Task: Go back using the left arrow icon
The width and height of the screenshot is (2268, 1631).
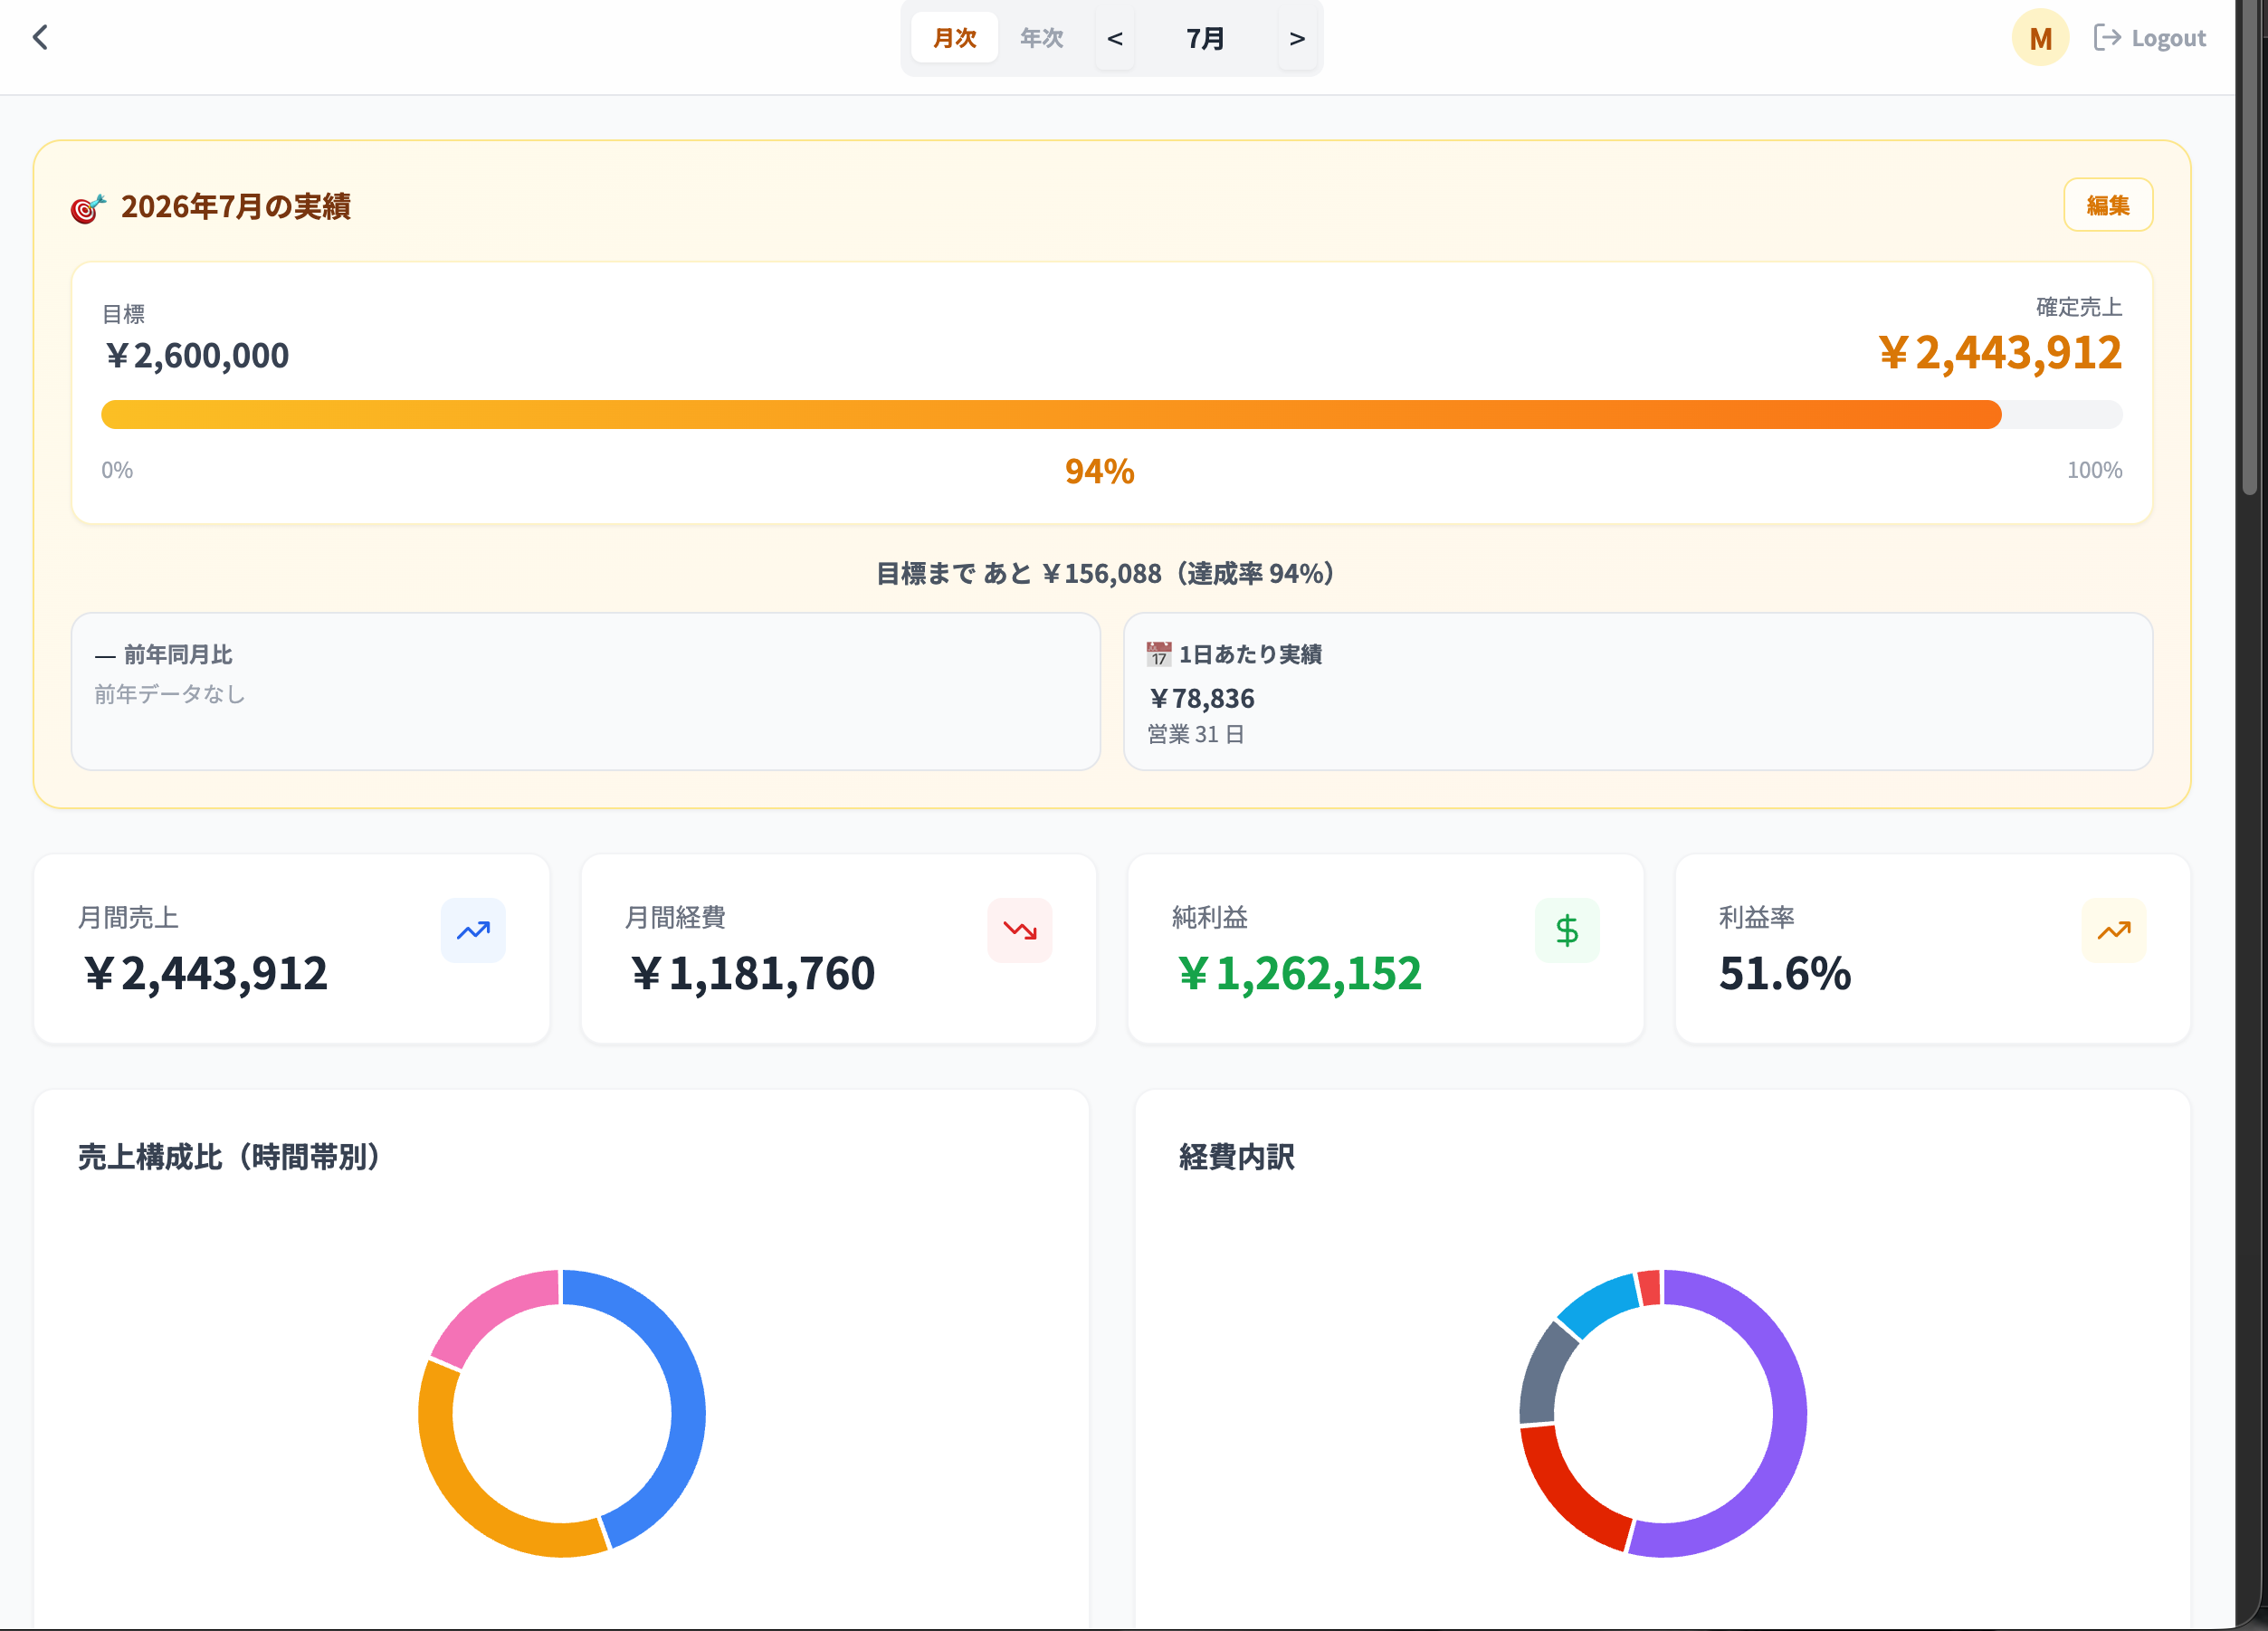Action: click(x=40, y=38)
